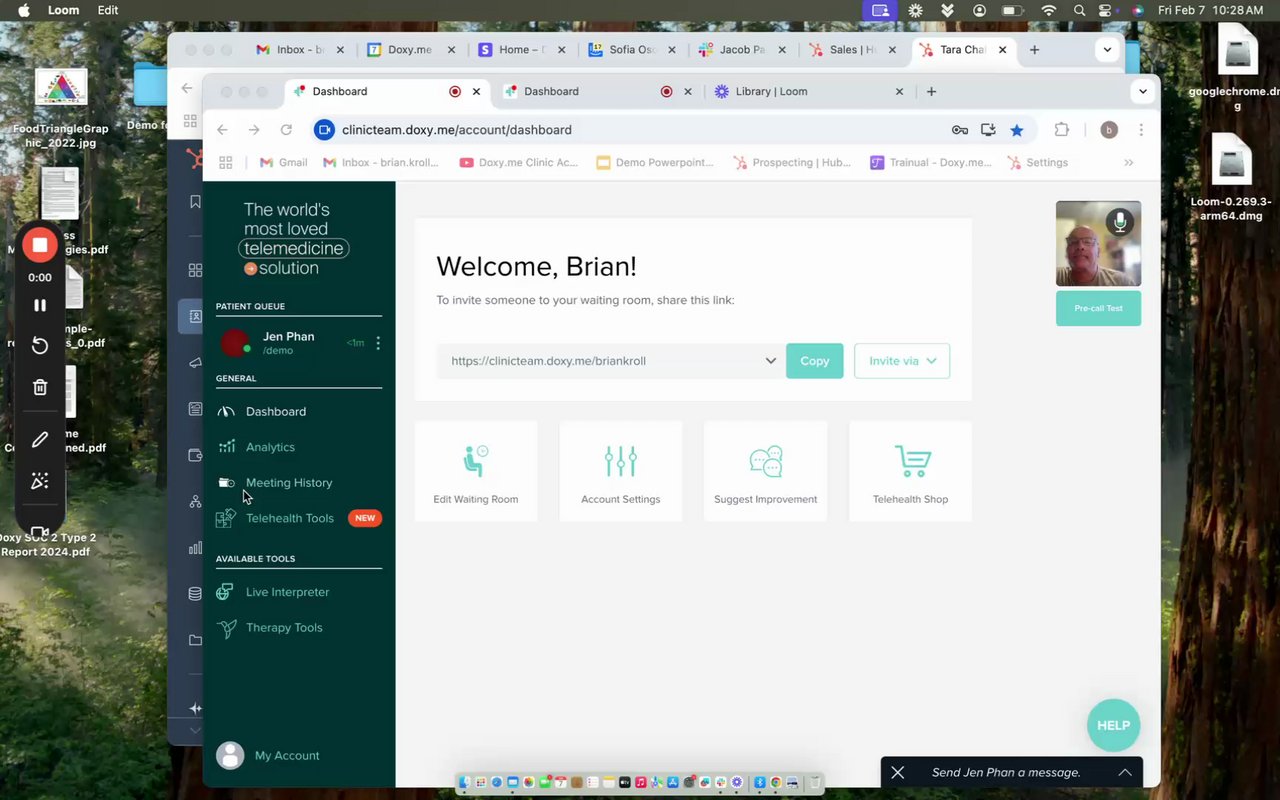1280x800 pixels.
Task: Open Prospecting | Hub... bookmark
Action: click(x=792, y=162)
